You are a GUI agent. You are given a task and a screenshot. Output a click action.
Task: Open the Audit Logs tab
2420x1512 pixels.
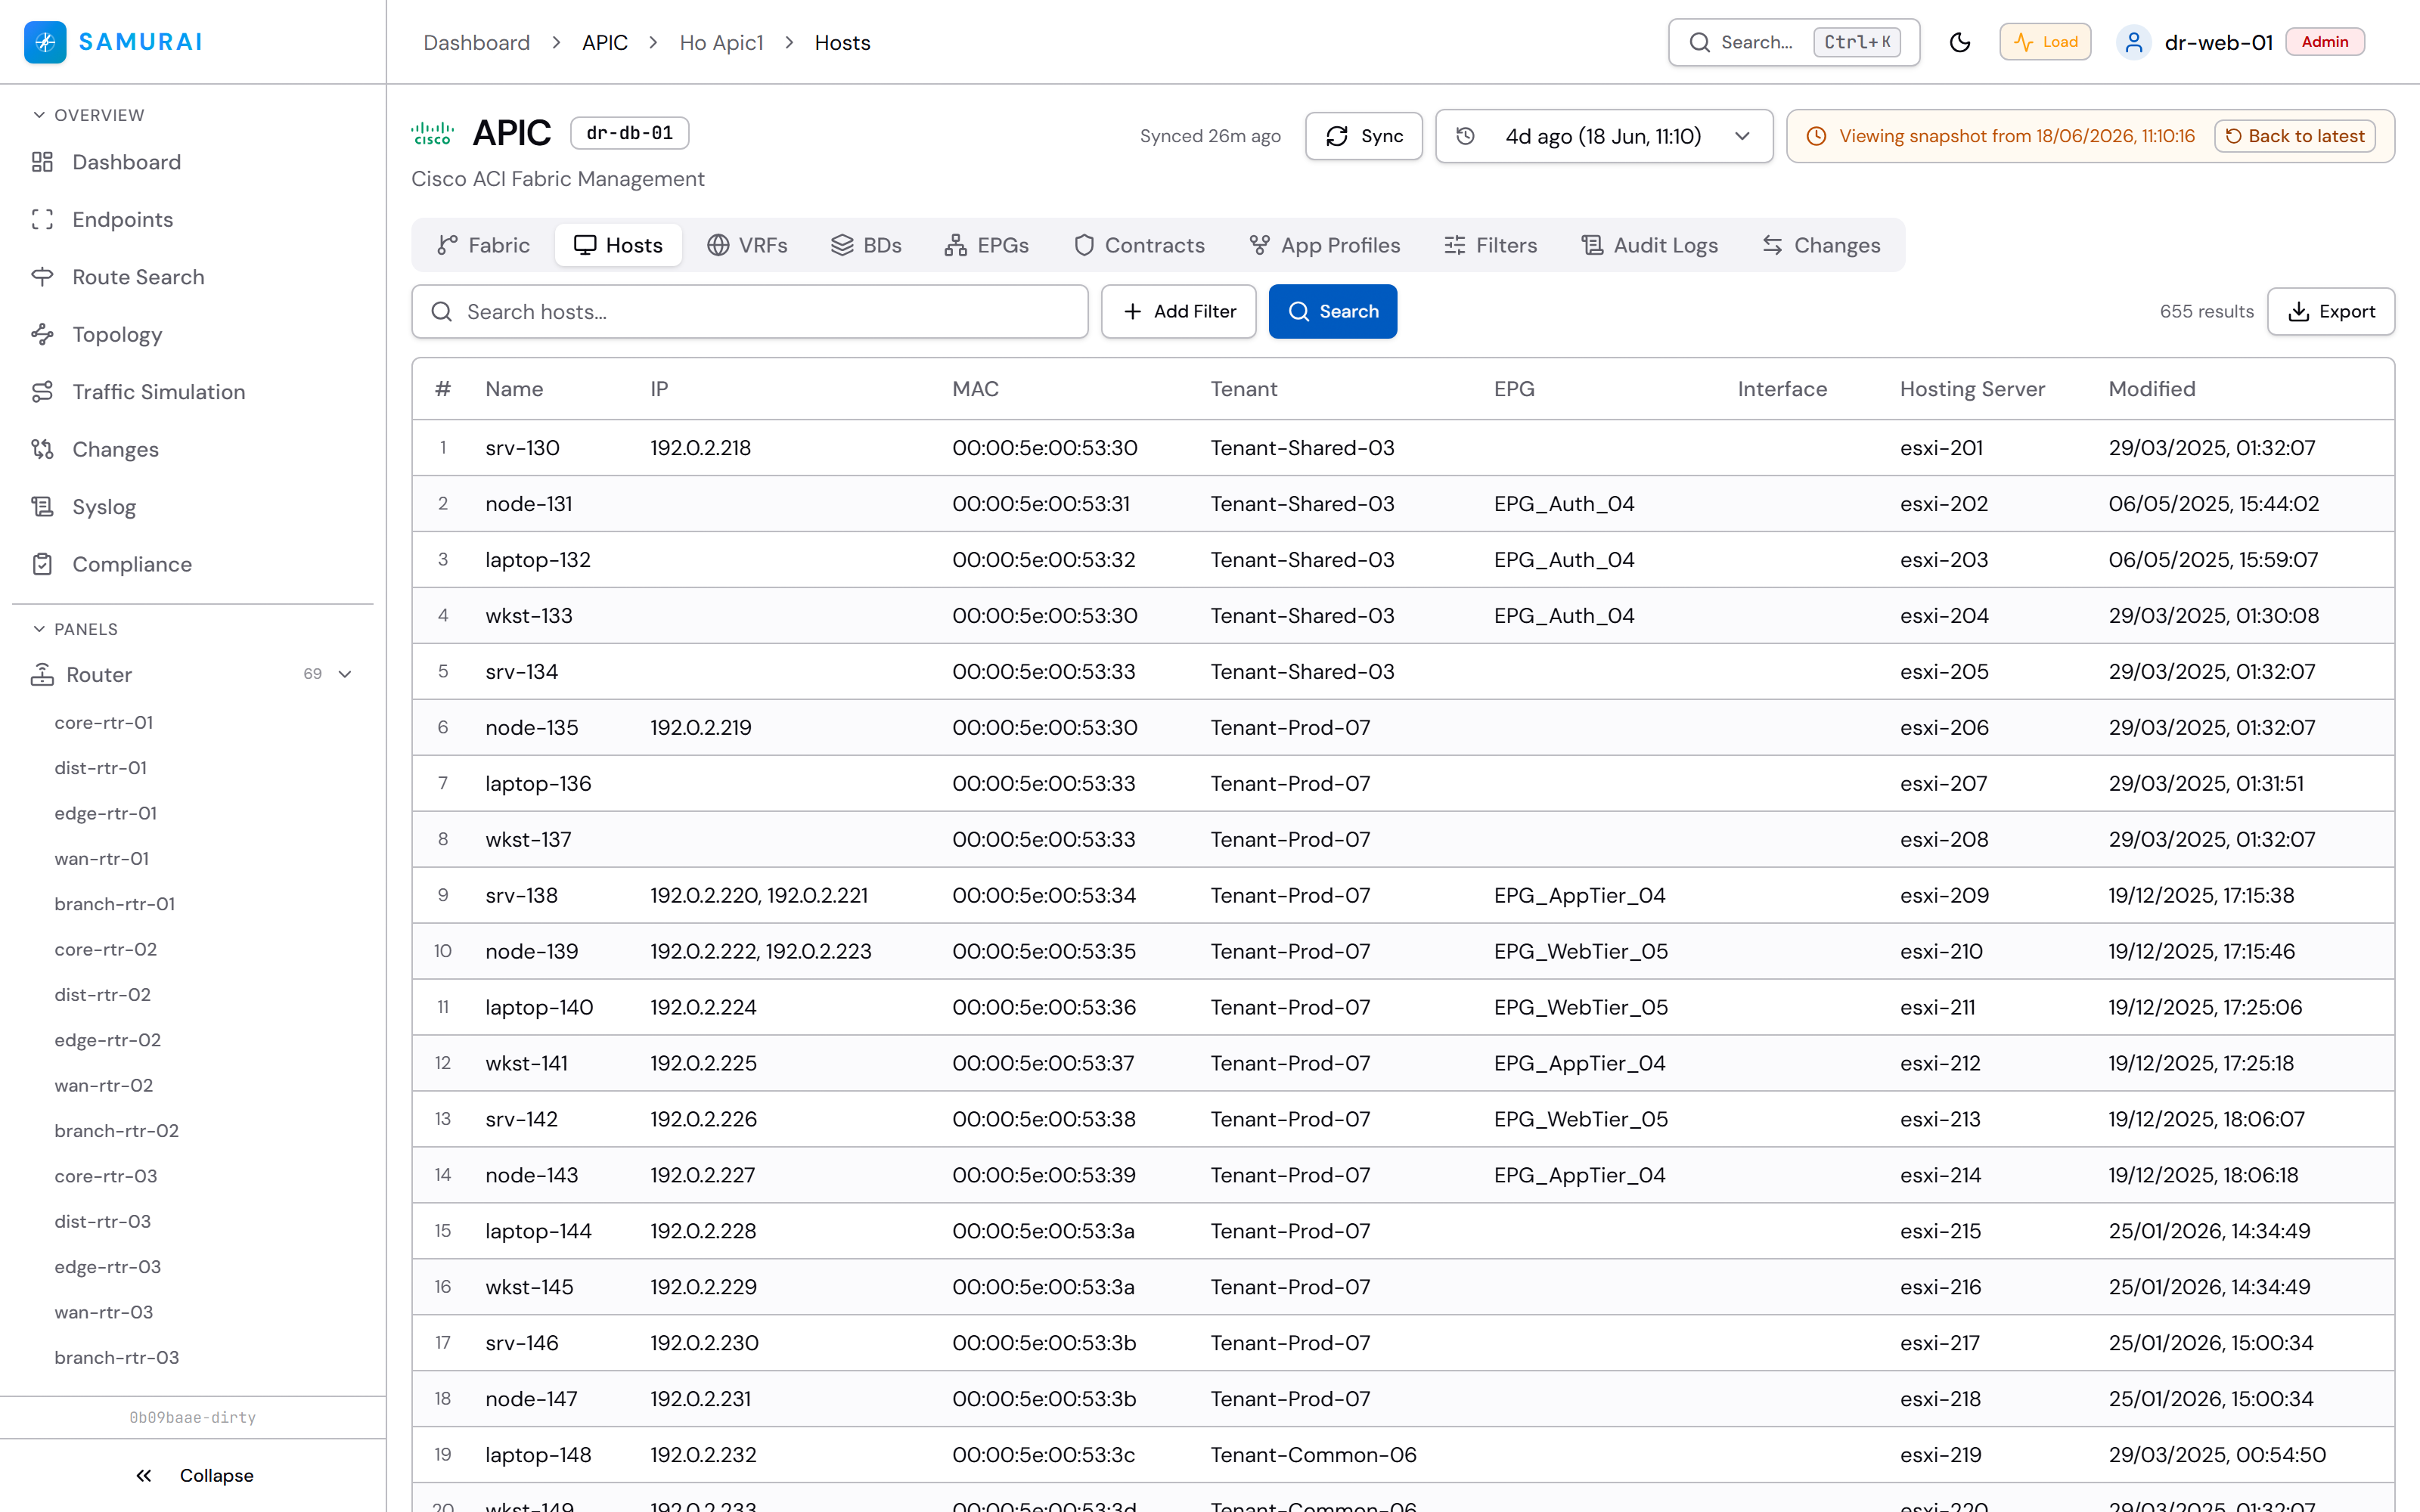point(1650,245)
